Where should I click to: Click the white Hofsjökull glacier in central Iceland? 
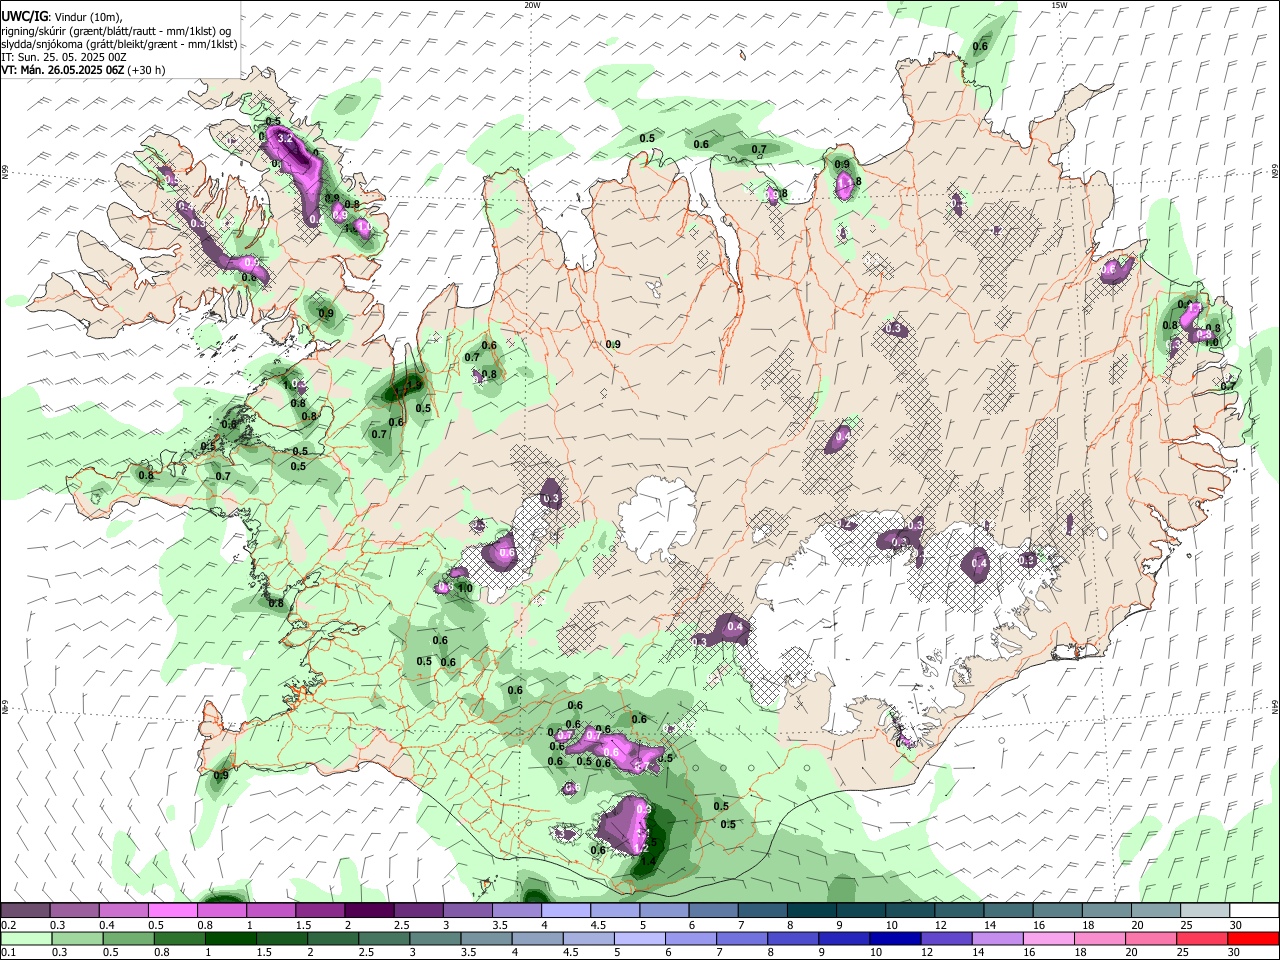click(658, 516)
